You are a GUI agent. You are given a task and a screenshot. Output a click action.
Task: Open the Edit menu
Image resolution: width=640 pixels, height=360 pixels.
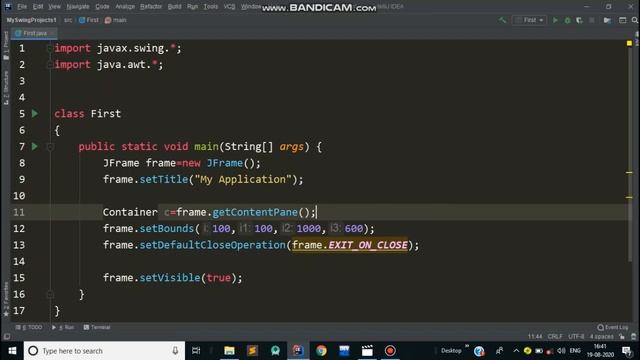pos(38,7)
